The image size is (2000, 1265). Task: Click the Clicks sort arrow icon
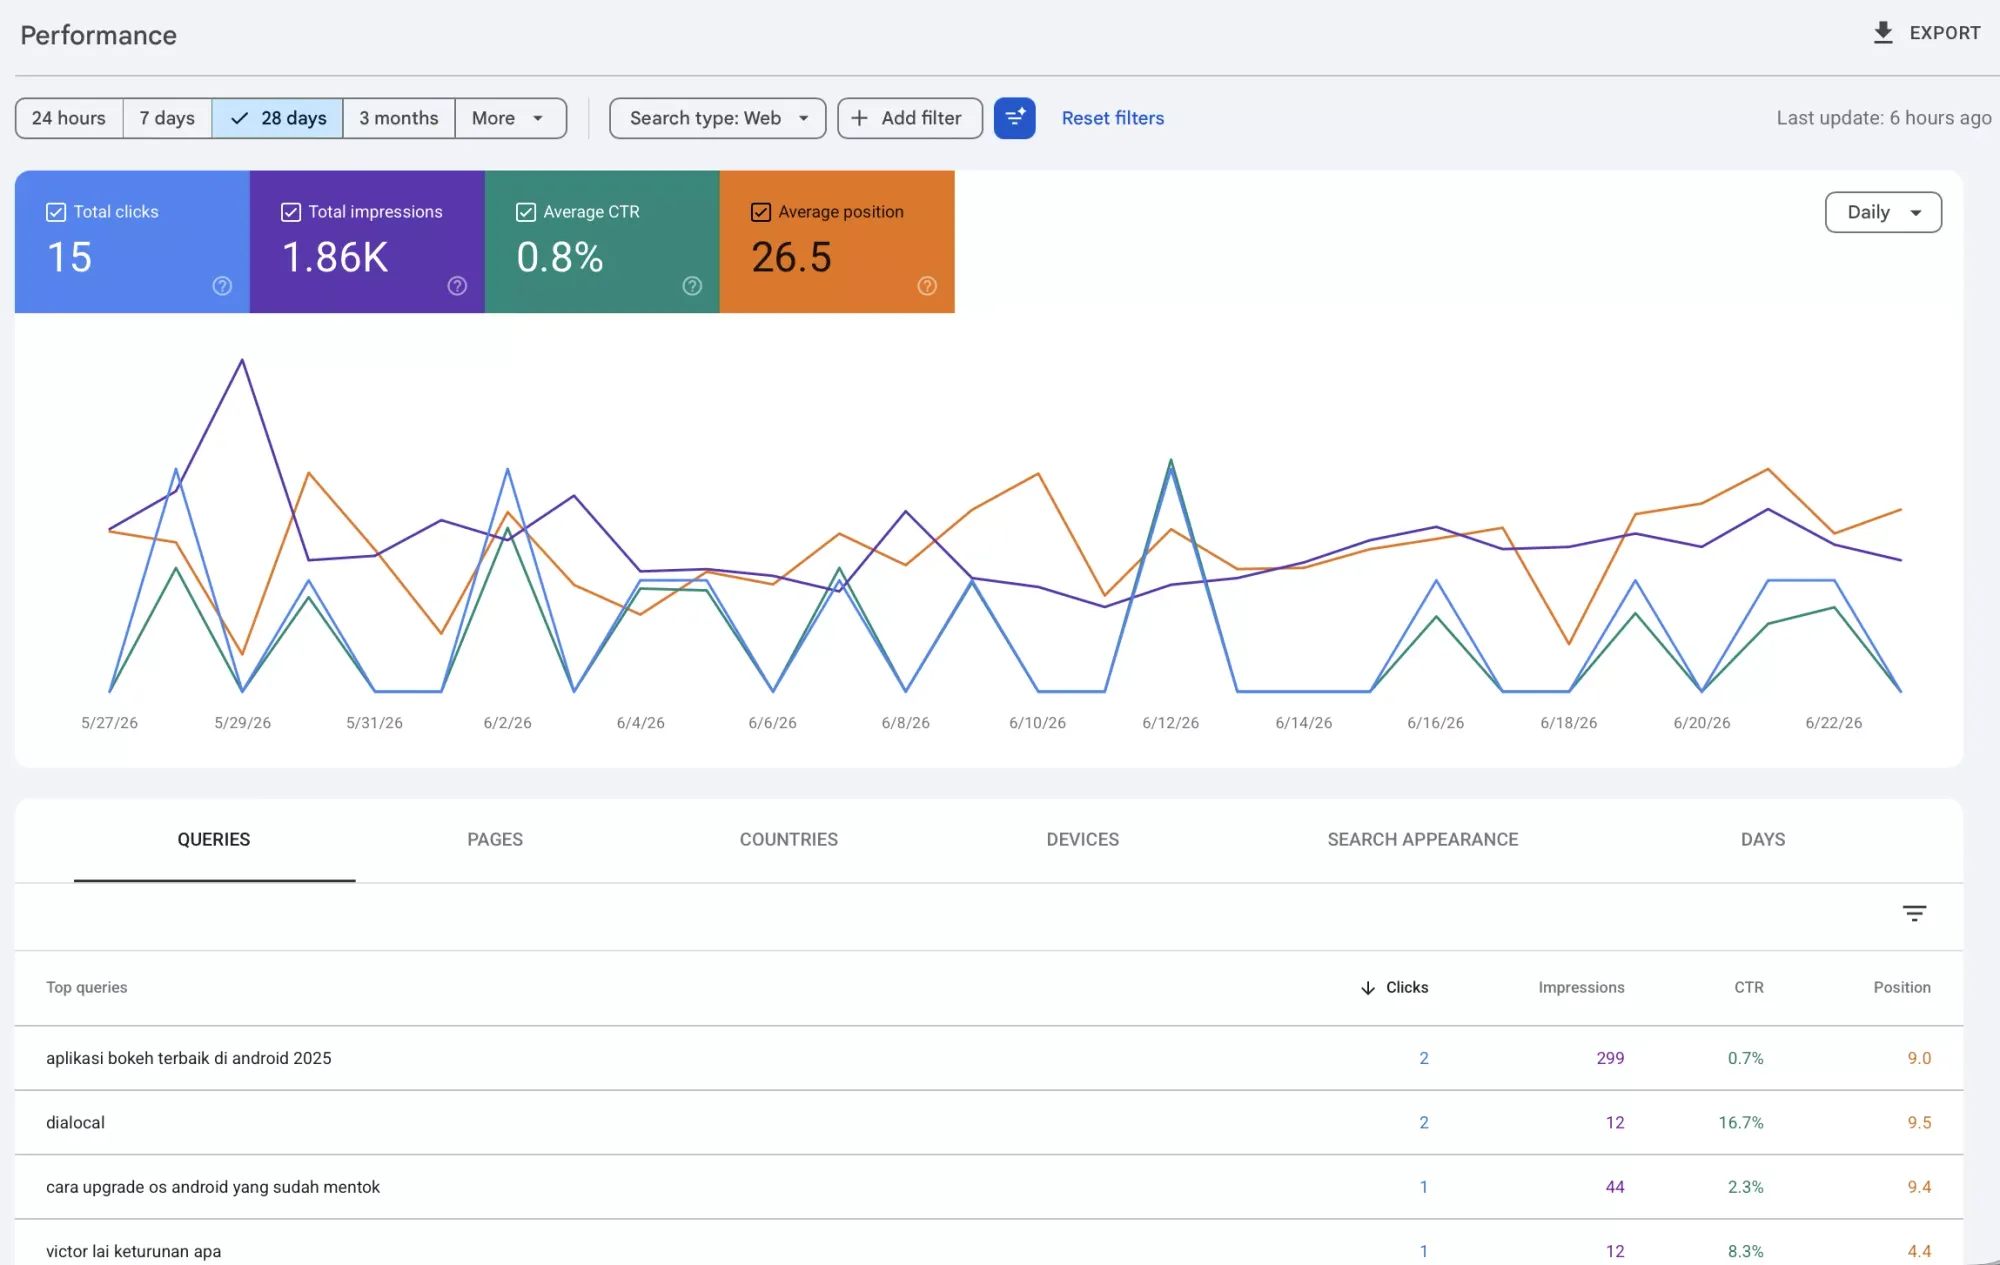(1368, 988)
